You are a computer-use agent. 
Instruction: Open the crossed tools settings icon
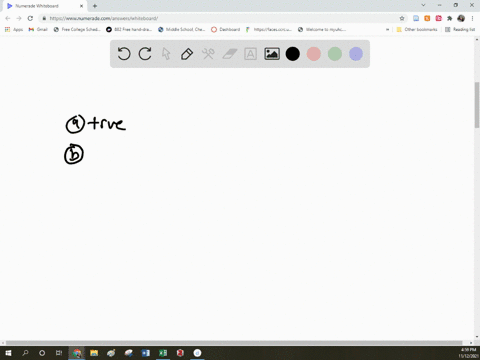click(x=208, y=54)
